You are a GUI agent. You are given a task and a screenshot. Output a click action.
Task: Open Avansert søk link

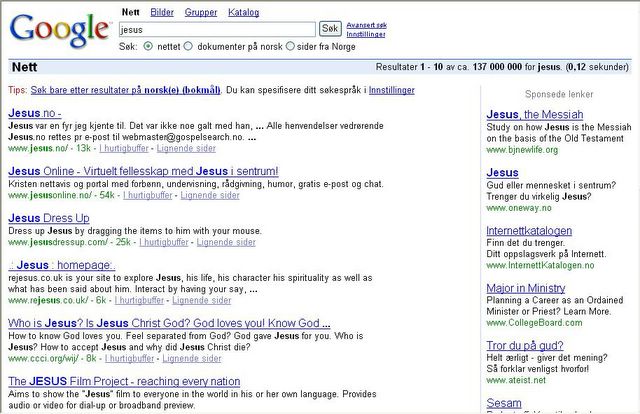click(x=367, y=25)
